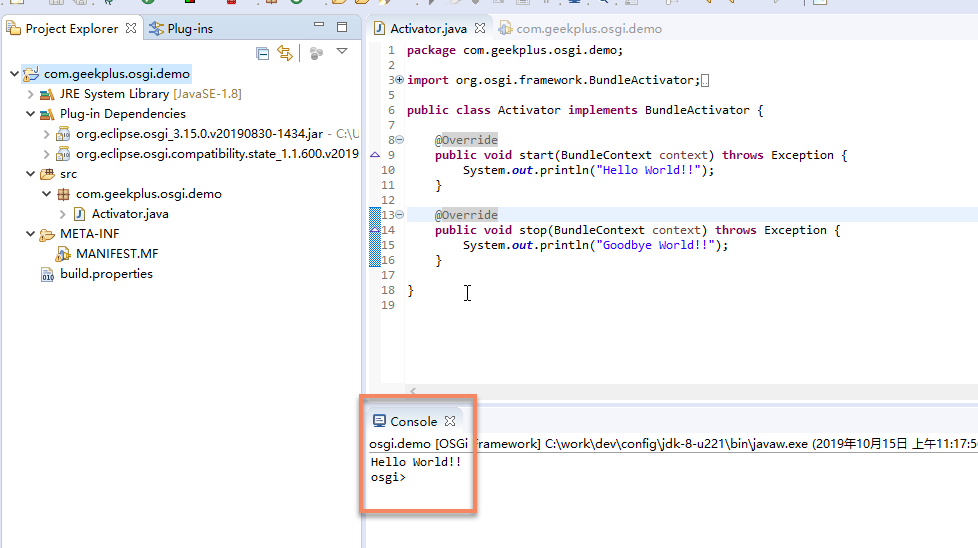Click the src source folder icon
978x548 pixels.
point(47,174)
